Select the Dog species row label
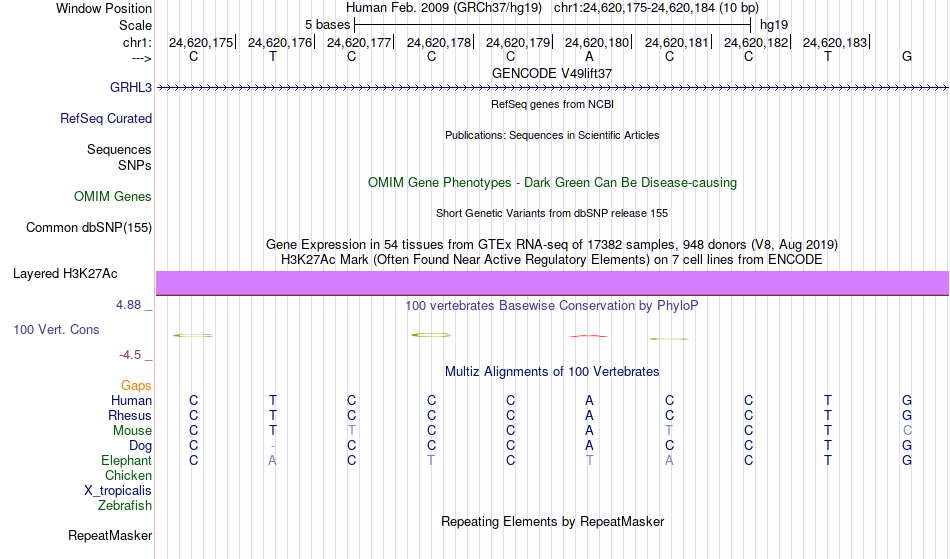Image resolution: width=950 pixels, height=559 pixels. pos(140,446)
